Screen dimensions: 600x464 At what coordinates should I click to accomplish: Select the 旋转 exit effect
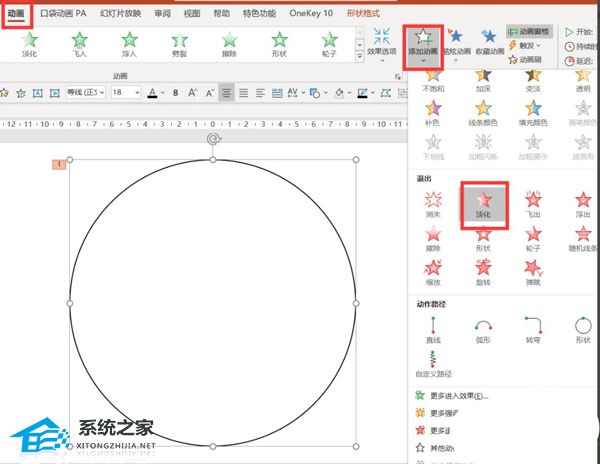[483, 273]
